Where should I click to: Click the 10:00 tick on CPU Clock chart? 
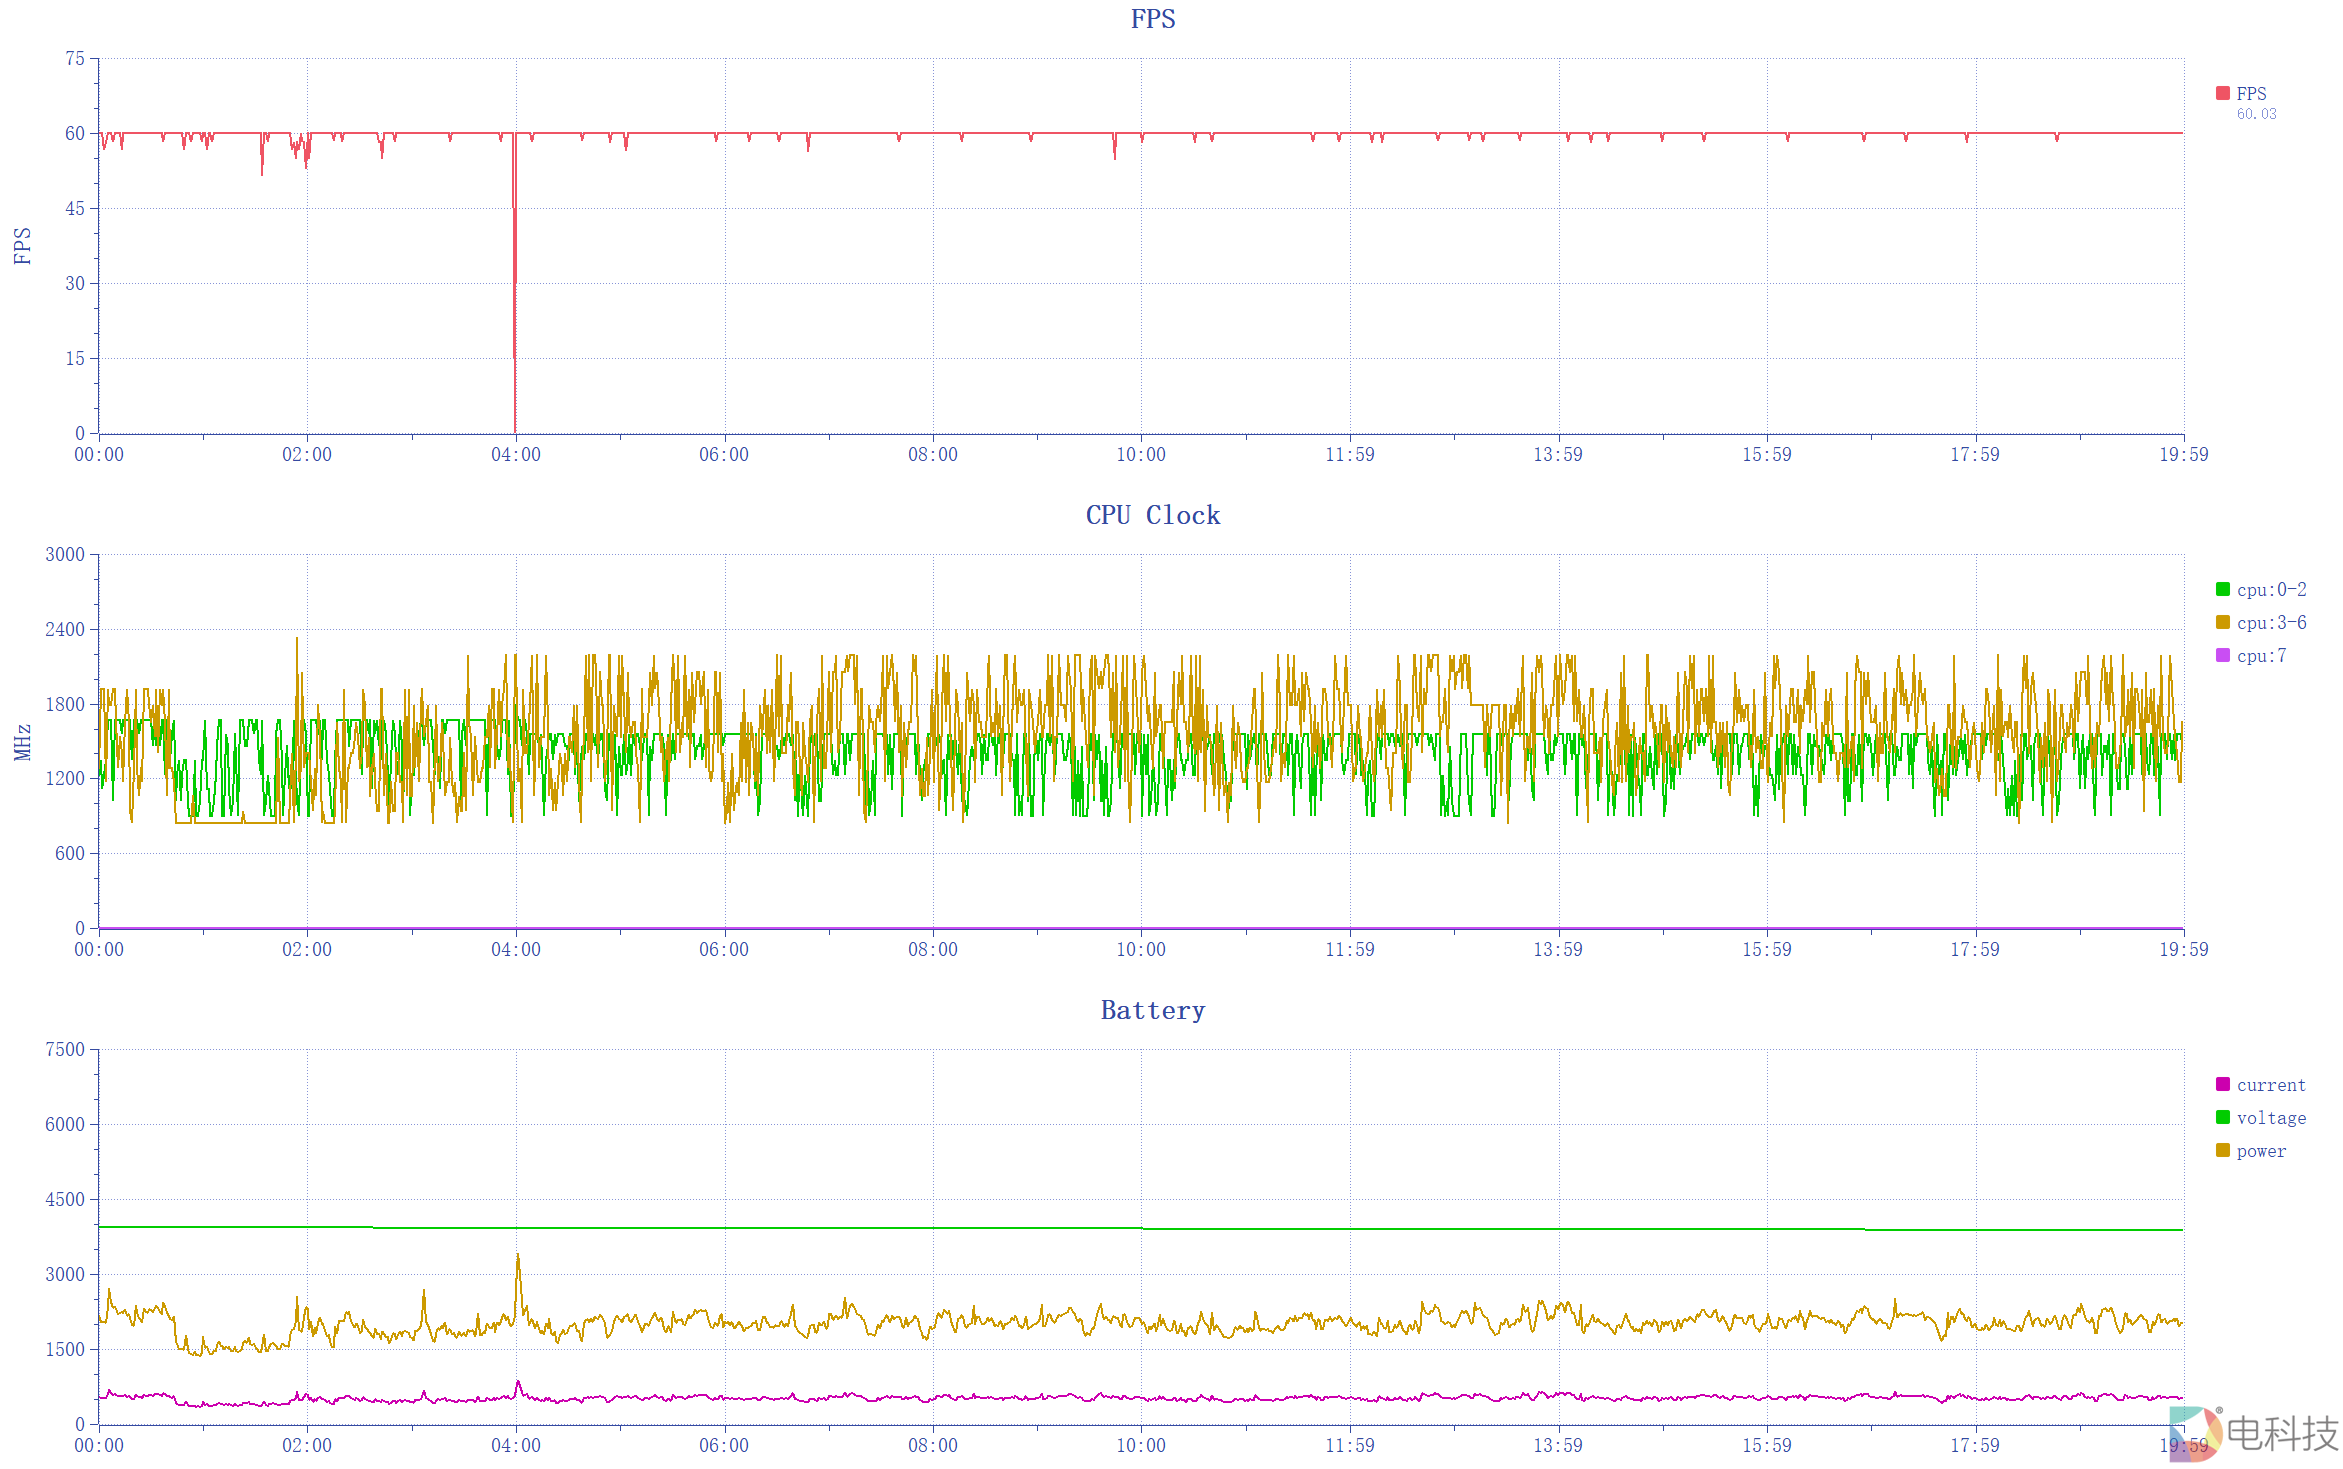coord(1141,949)
